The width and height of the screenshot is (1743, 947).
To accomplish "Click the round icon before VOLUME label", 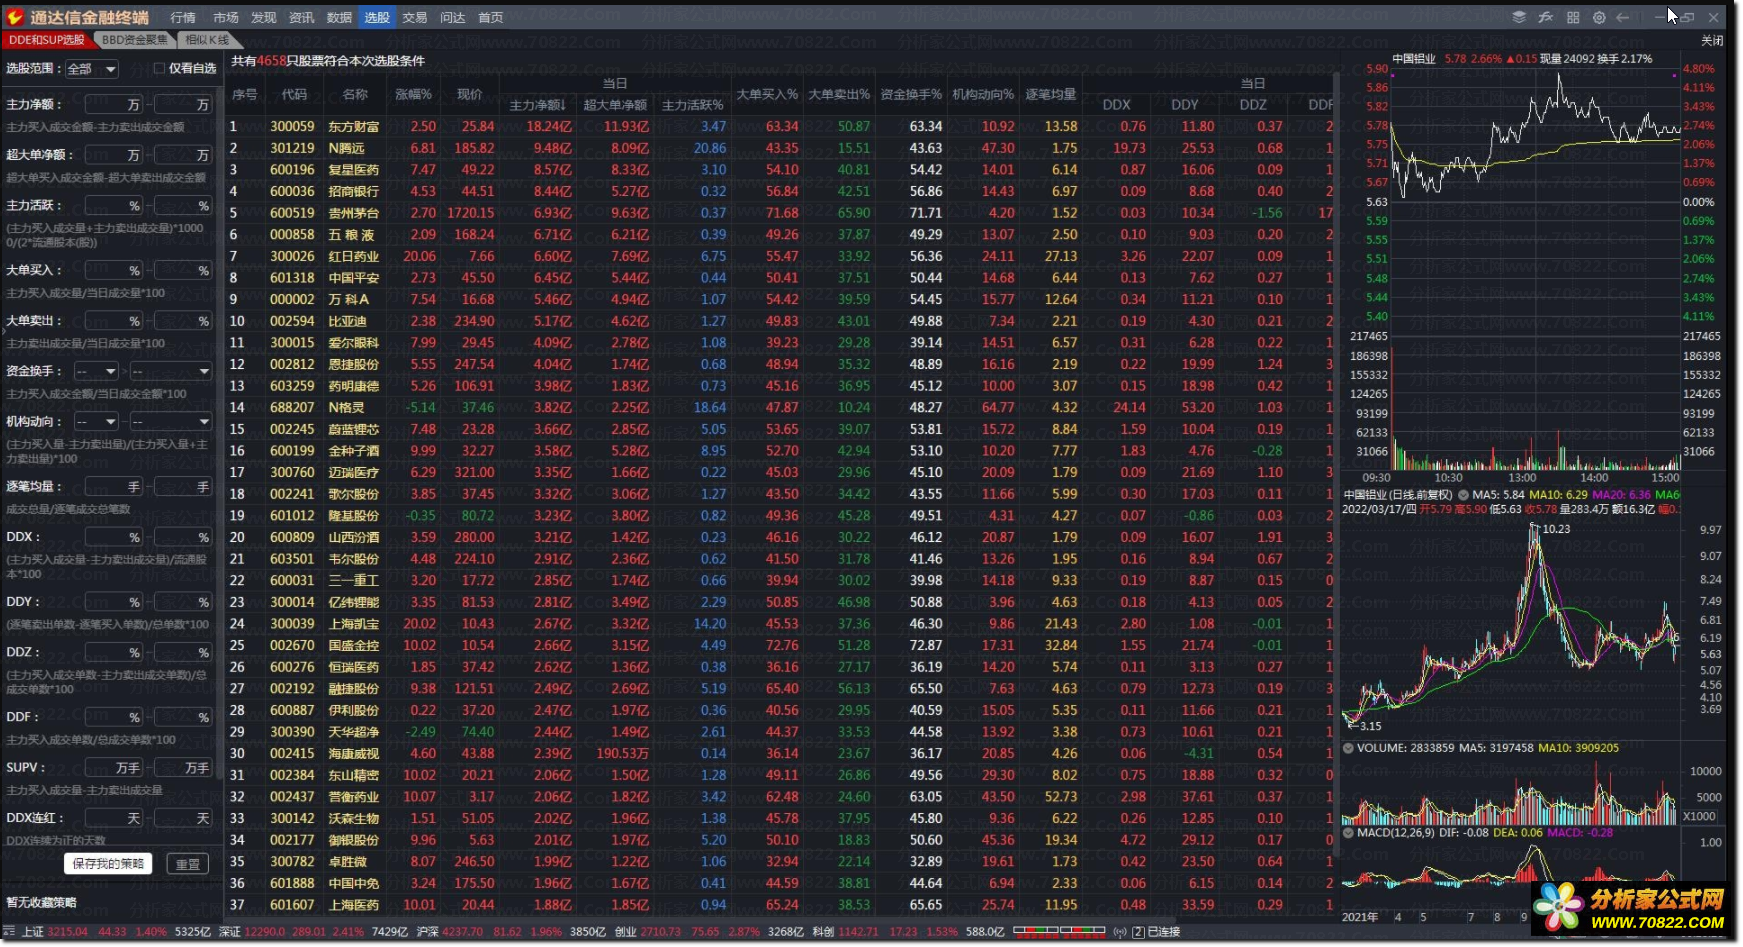I will click(1348, 748).
